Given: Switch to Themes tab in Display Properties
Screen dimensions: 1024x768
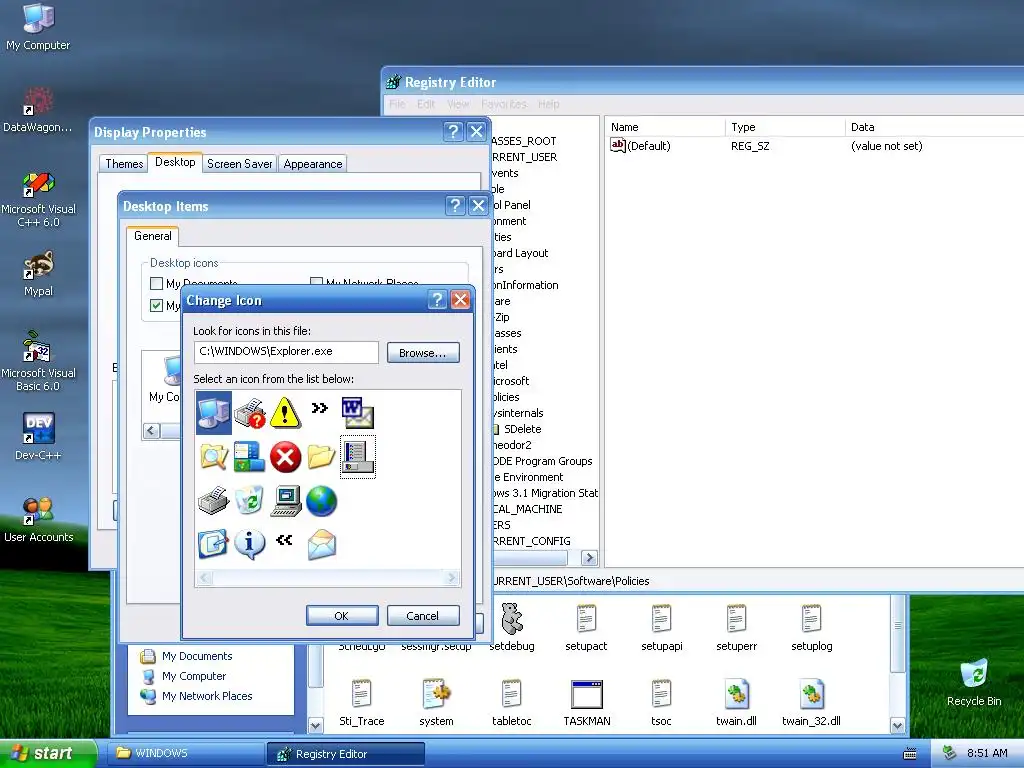Looking at the screenshot, I should 124,164.
